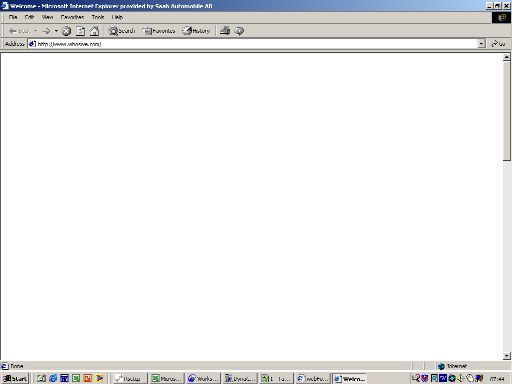Open the Search pane
The width and height of the screenshot is (512, 384).
pyautogui.click(x=122, y=31)
